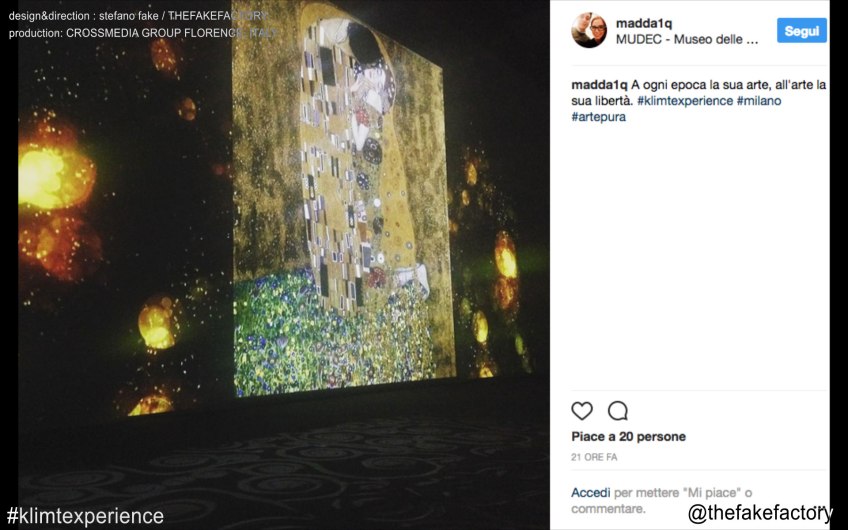
Task: Open the #artepura hashtag link
Action: (x=599, y=117)
